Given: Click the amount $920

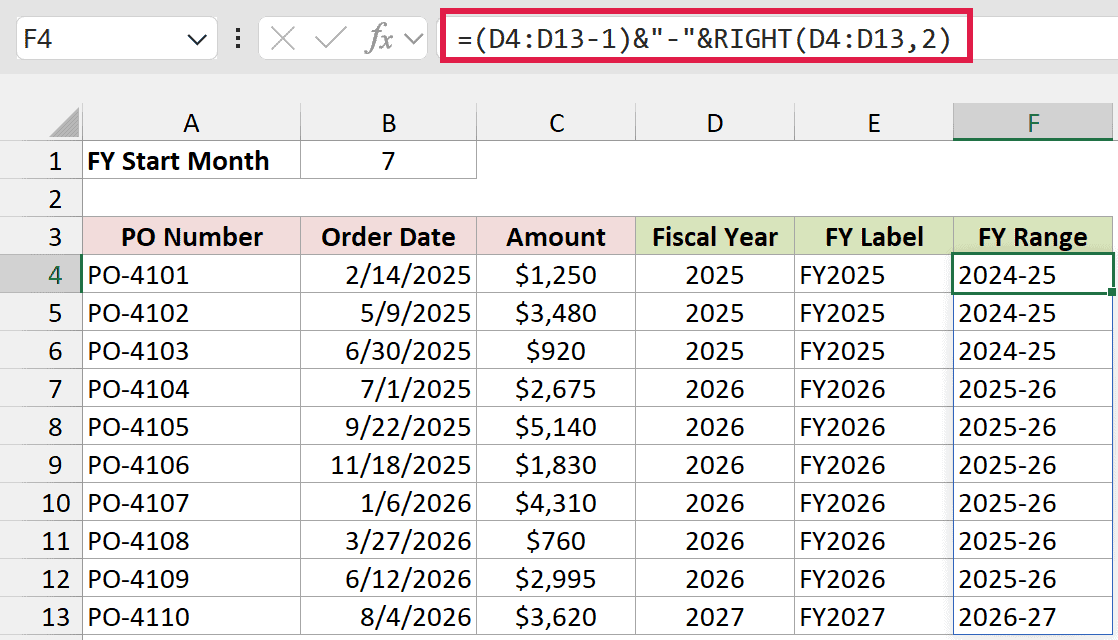Looking at the screenshot, I should click(556, 351).
